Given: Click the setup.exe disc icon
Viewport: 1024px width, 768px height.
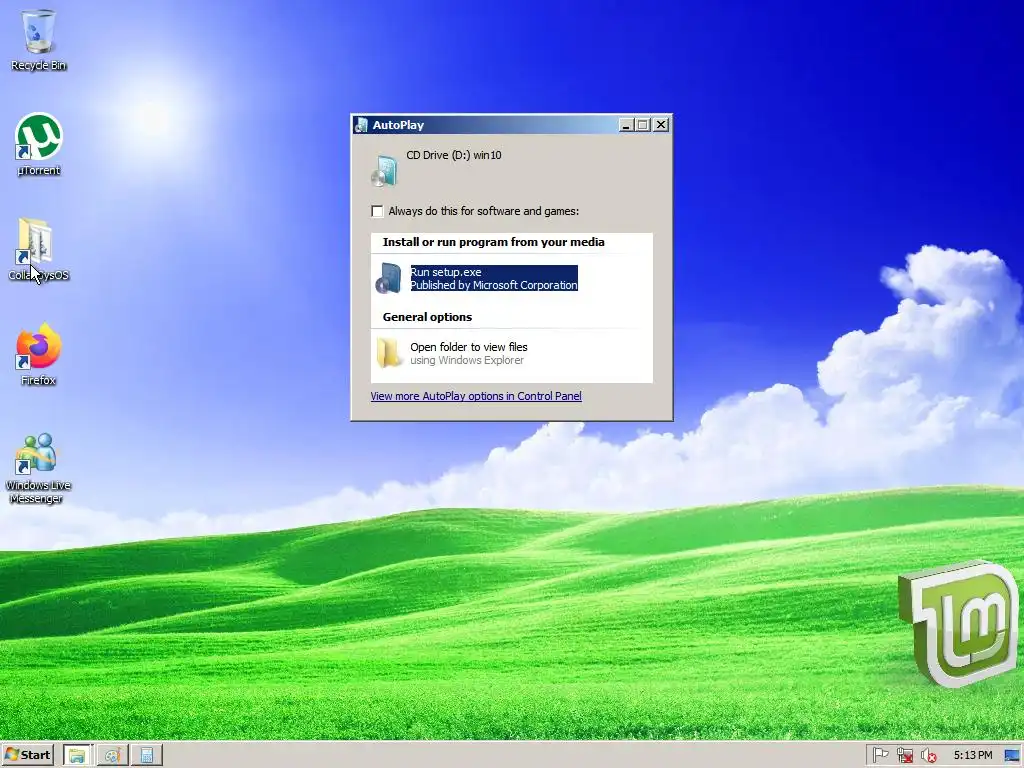Looking at the screenshot, I should [x=389, y=278].
